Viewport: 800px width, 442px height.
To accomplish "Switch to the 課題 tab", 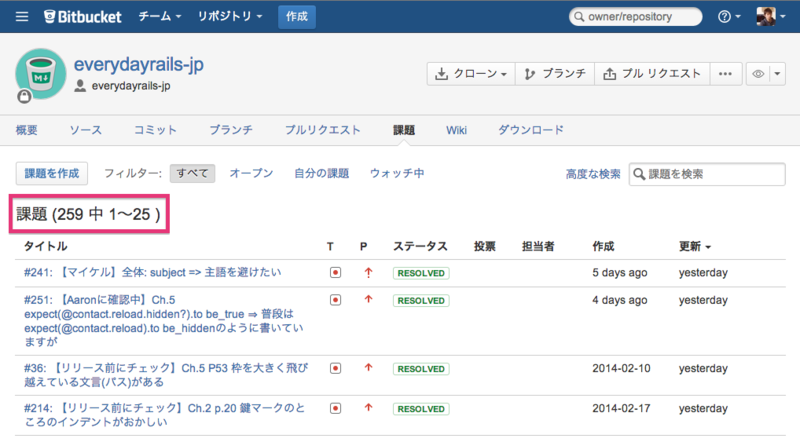I will point(404,130).
